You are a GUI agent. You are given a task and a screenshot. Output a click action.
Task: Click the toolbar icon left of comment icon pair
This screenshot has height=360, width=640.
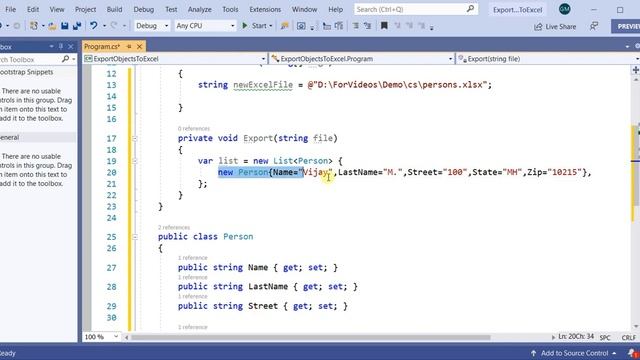tap(338, 26)
